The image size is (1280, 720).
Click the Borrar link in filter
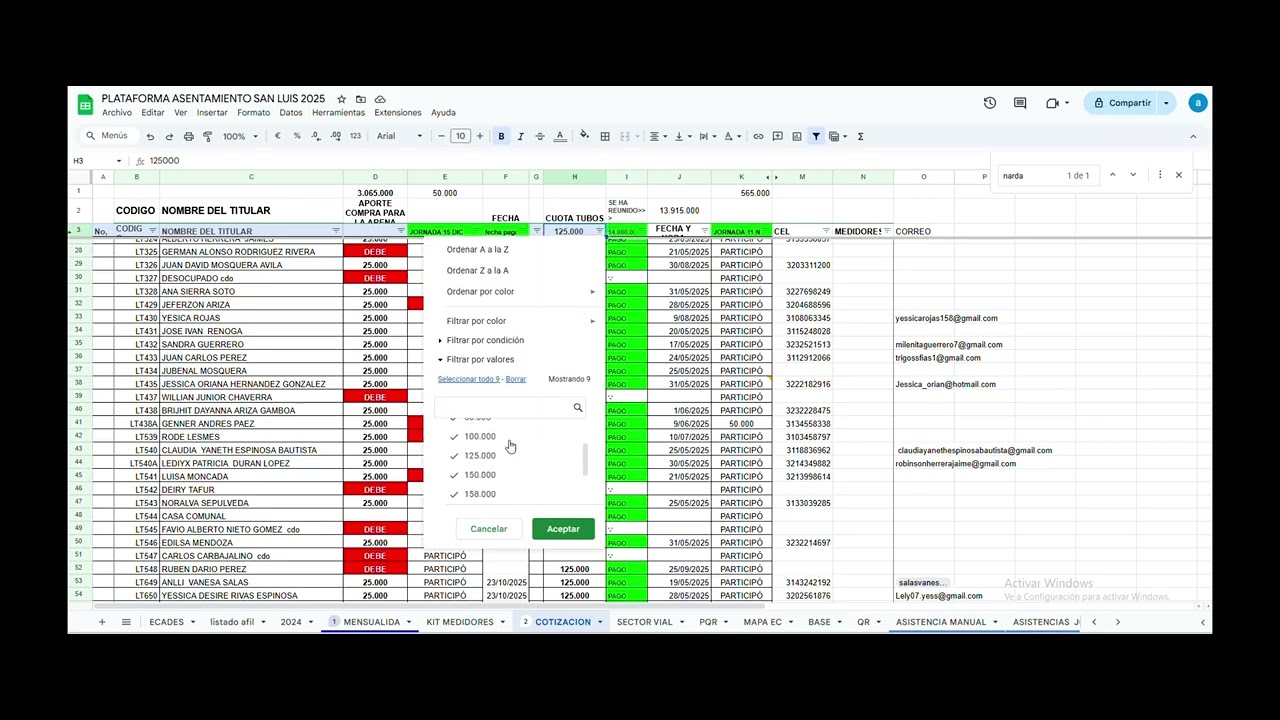pyautogui.click(x=516, y=379)
